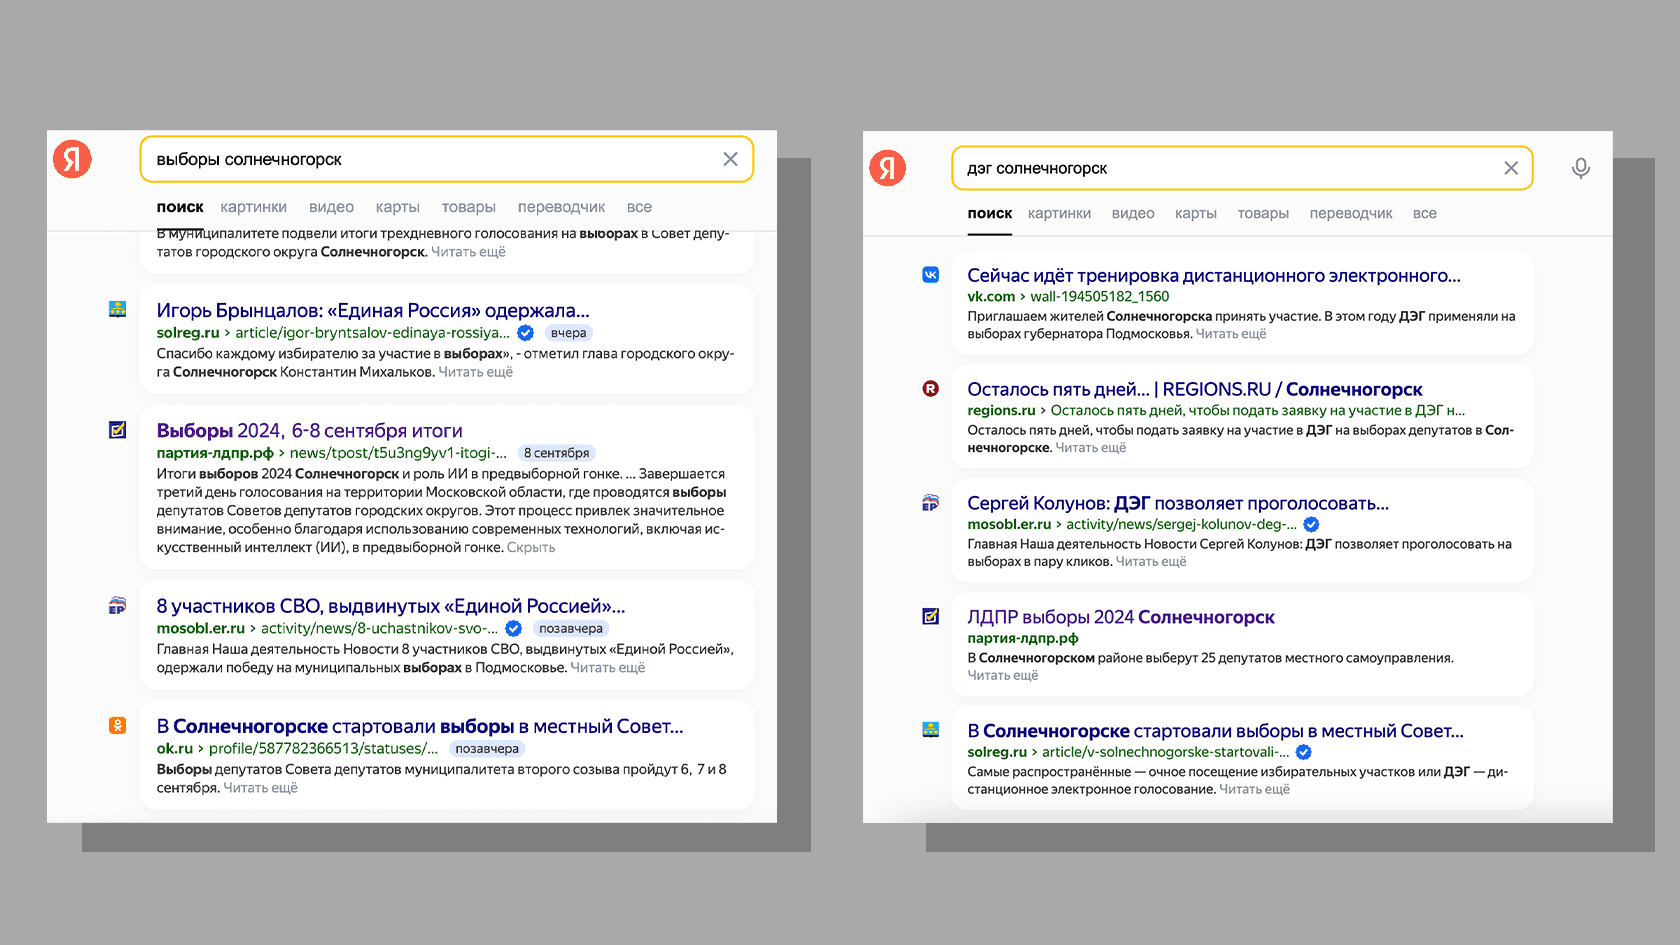Click solreg.ru favicon next to Игорь Брынцалов result
This screenshot has width=1680, height=945.
click(x=117, y=310)
